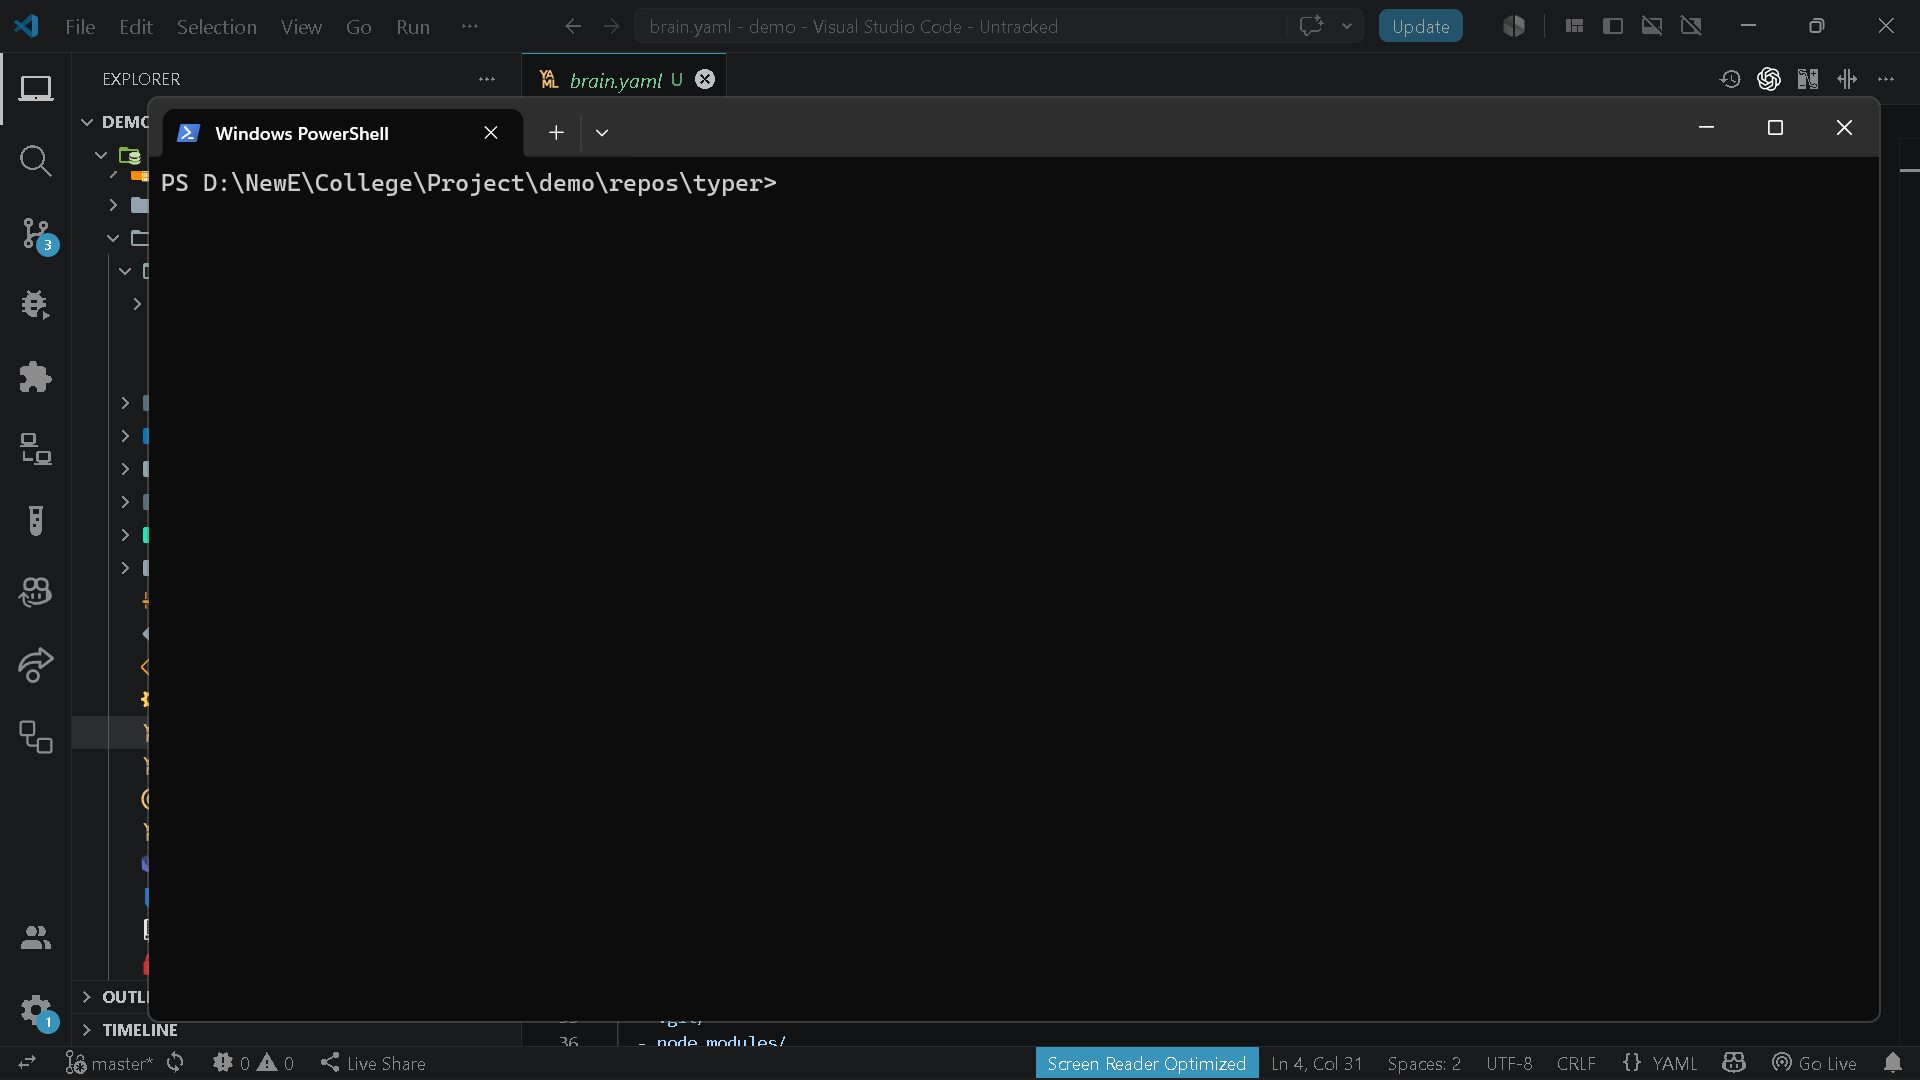
Task: Open Remote Explorer in activity bar
Action: tap(36, 449)
